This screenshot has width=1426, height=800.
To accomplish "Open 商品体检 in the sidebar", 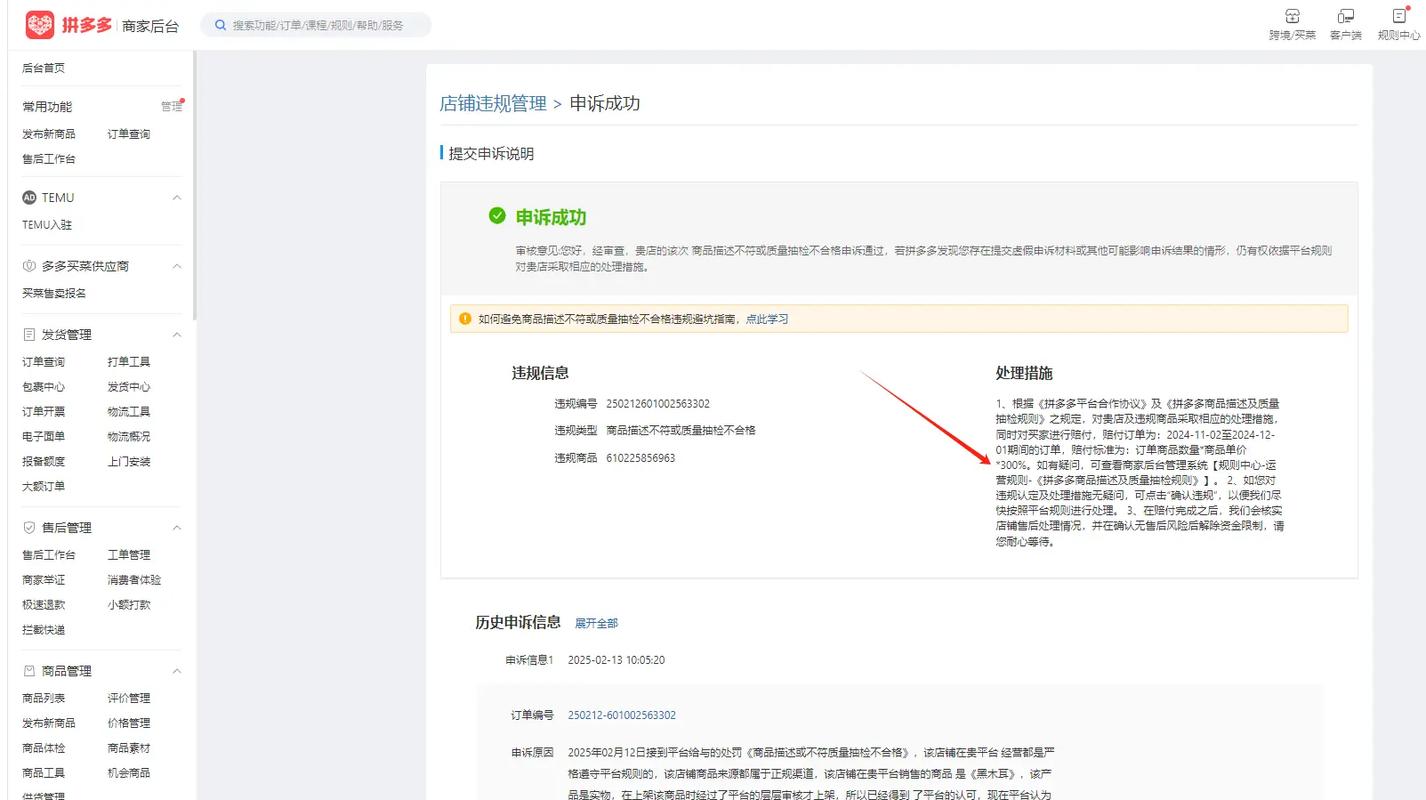I will [x=43, y=748].
